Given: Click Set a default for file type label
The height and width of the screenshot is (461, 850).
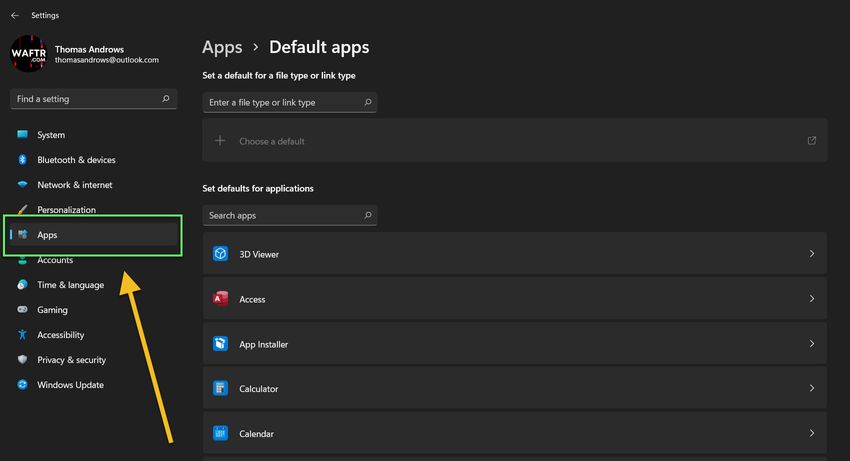Looking at the screenshot, I should pyautogui.click(x=279, y=75).
